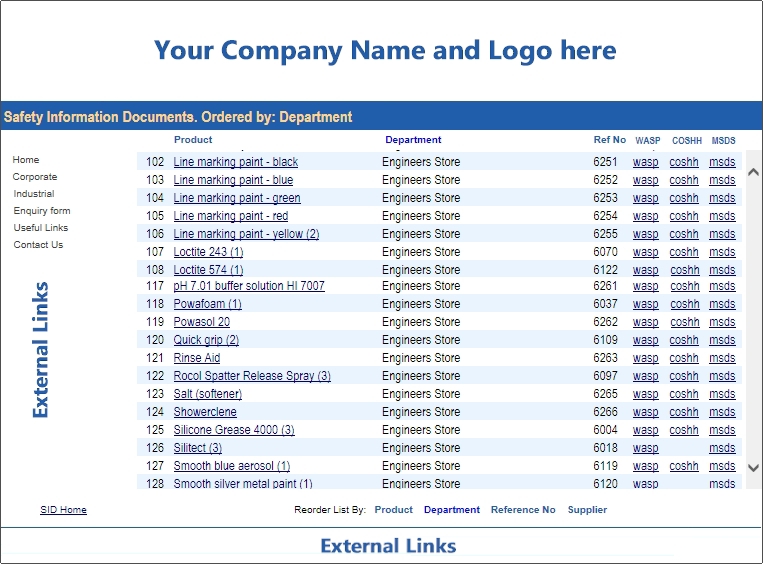Viewport: 763px width, 566px height.
Task: Reorder the list by Supplier
Action: 587,510
